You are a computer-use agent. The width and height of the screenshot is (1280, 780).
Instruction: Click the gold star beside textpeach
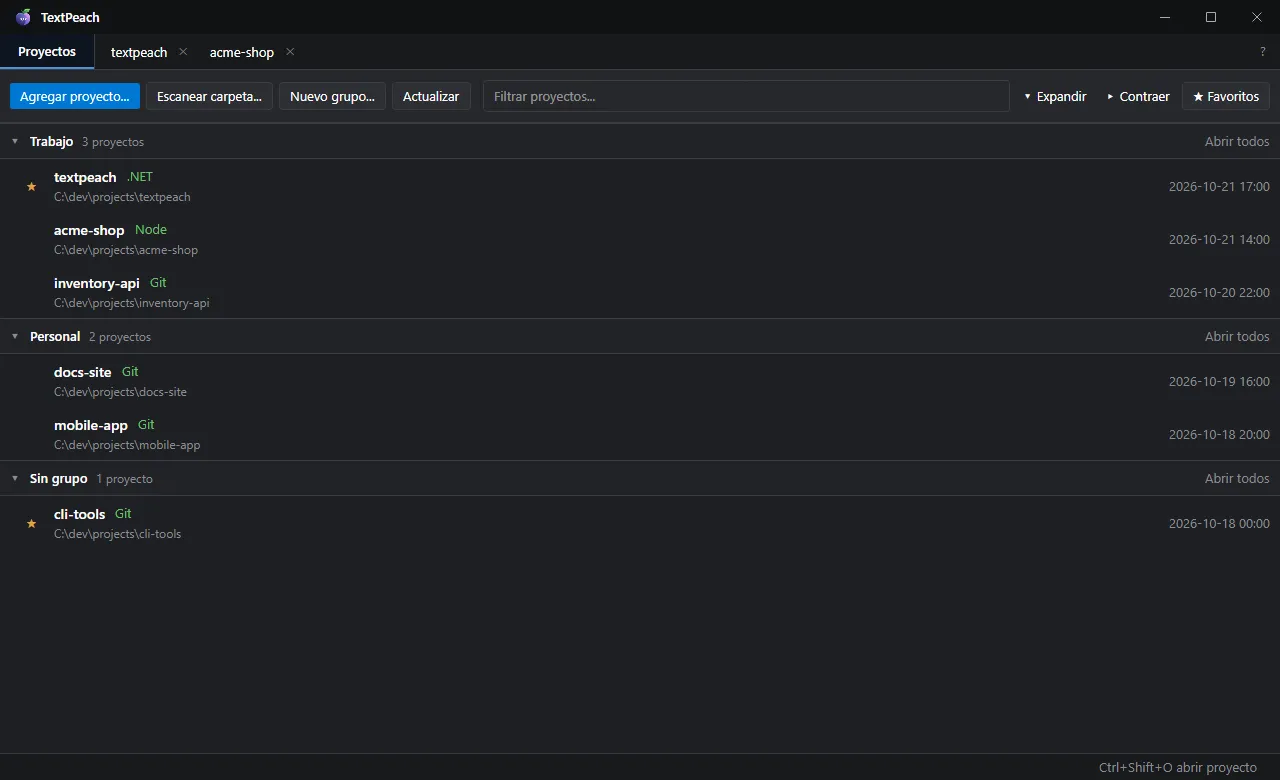coord(31,186)
